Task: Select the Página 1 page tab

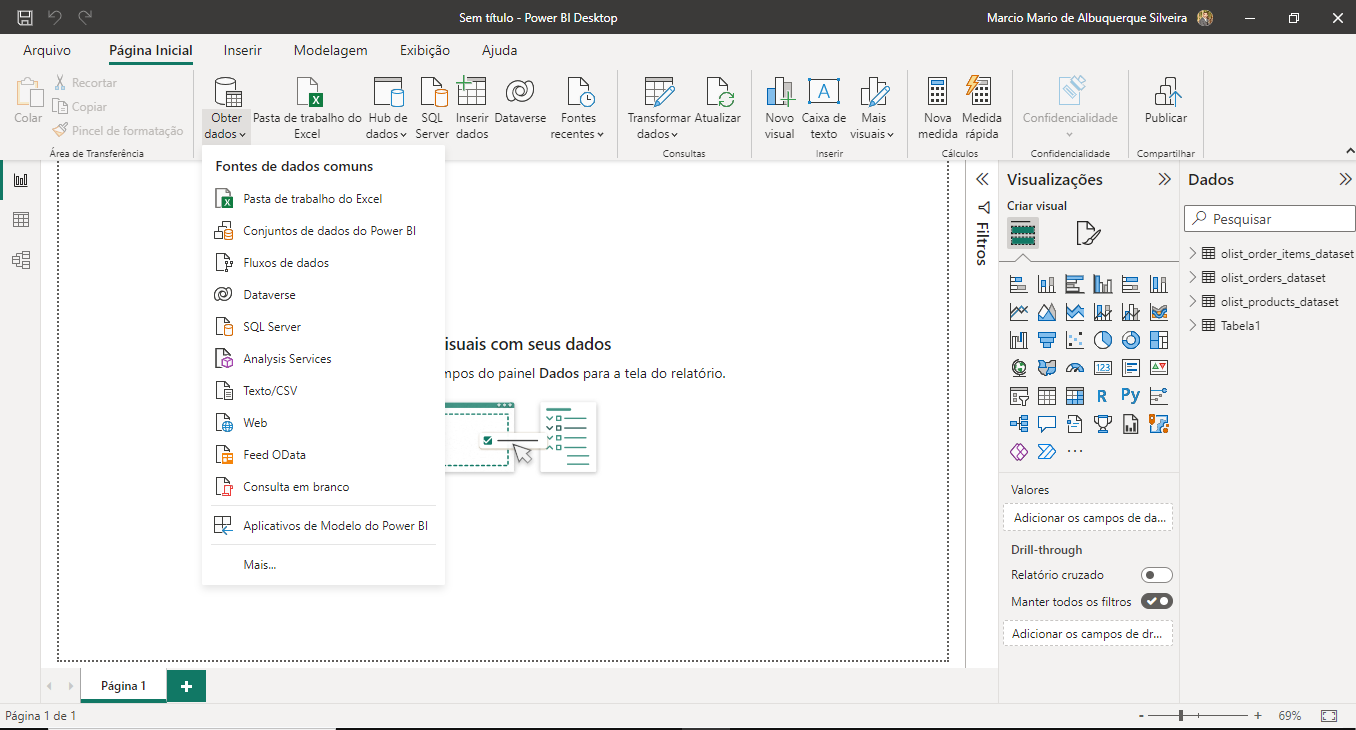Action: [124, 686]
